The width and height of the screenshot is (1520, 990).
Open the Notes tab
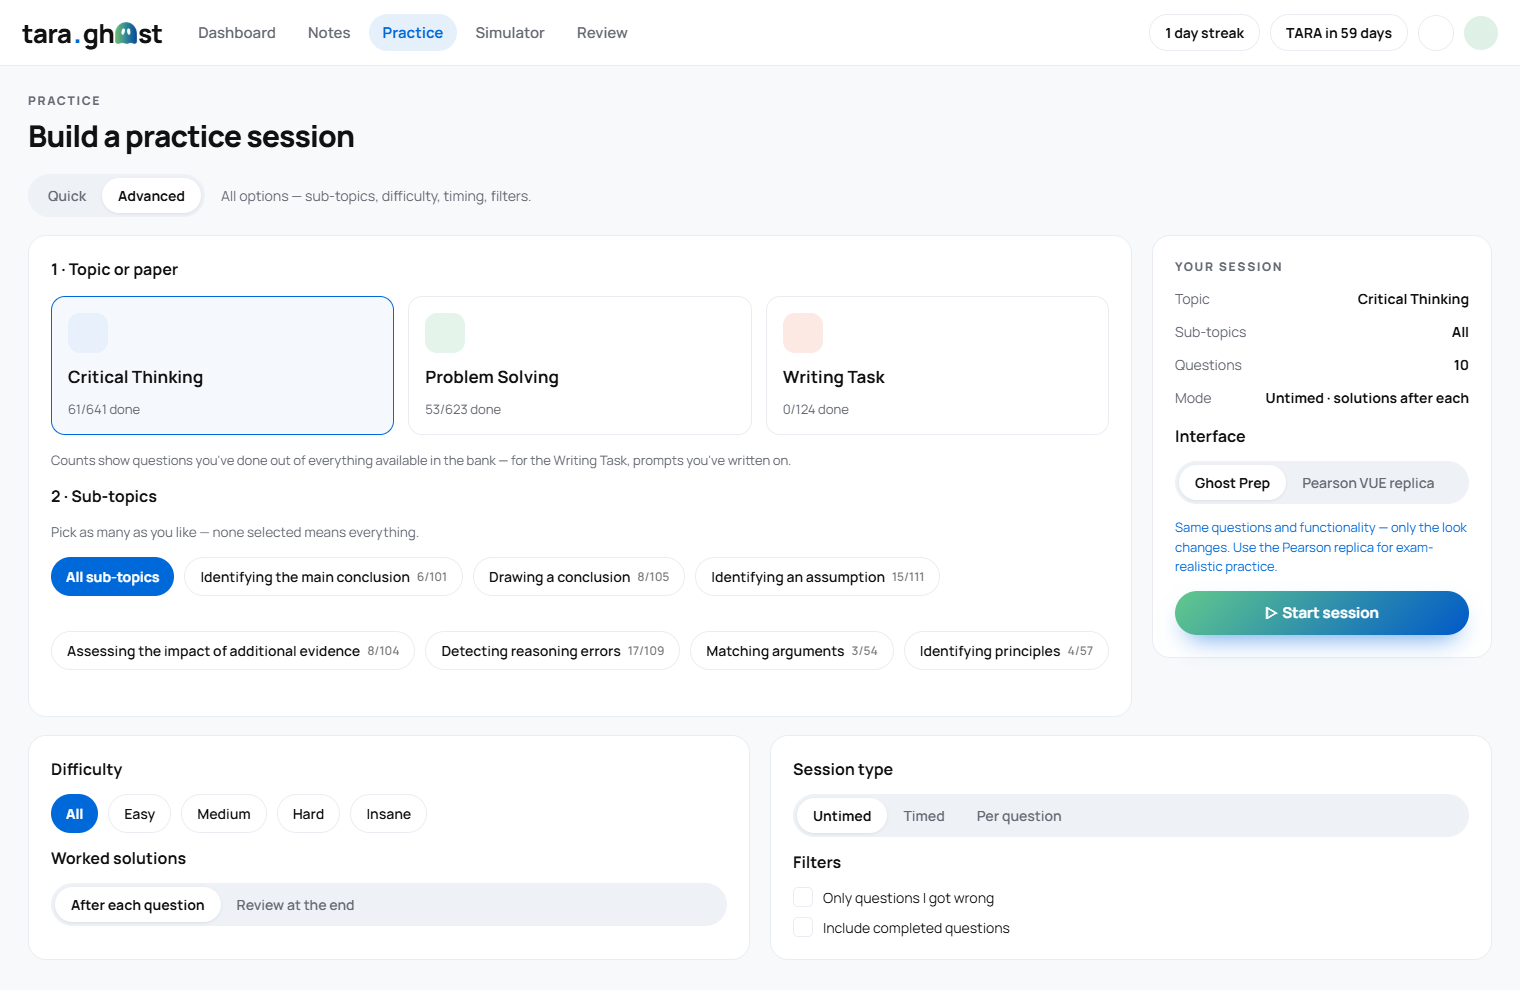click(329, 33)
